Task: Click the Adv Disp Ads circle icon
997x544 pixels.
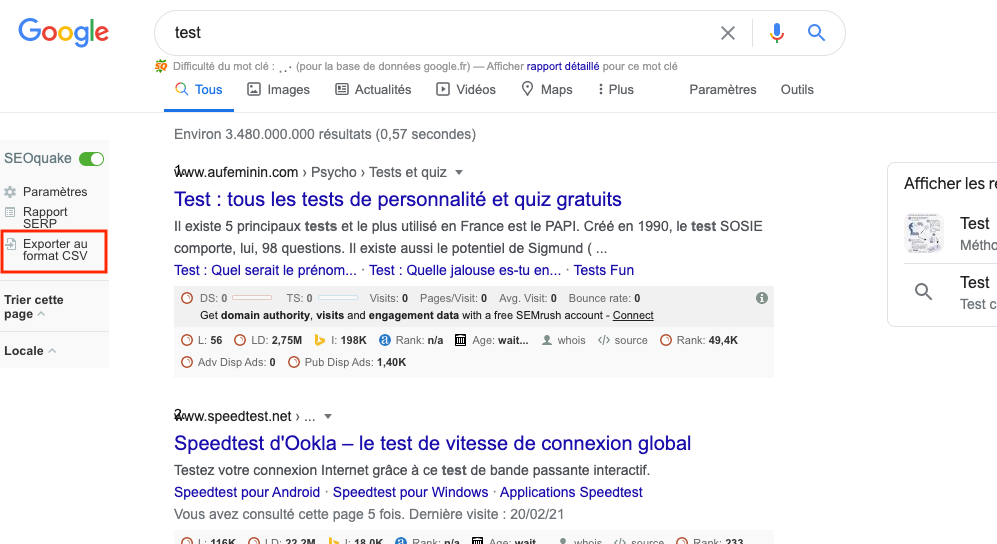Action: tap(187, 362)
